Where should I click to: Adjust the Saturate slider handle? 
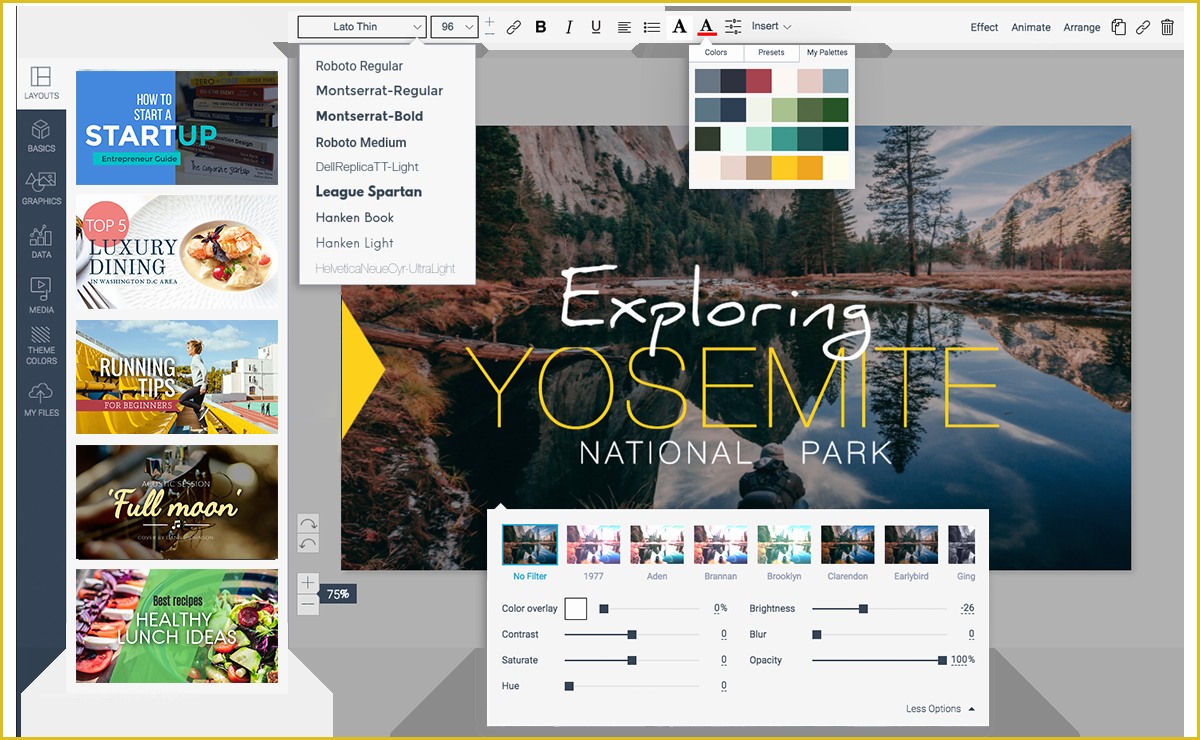tap(631, 660)
